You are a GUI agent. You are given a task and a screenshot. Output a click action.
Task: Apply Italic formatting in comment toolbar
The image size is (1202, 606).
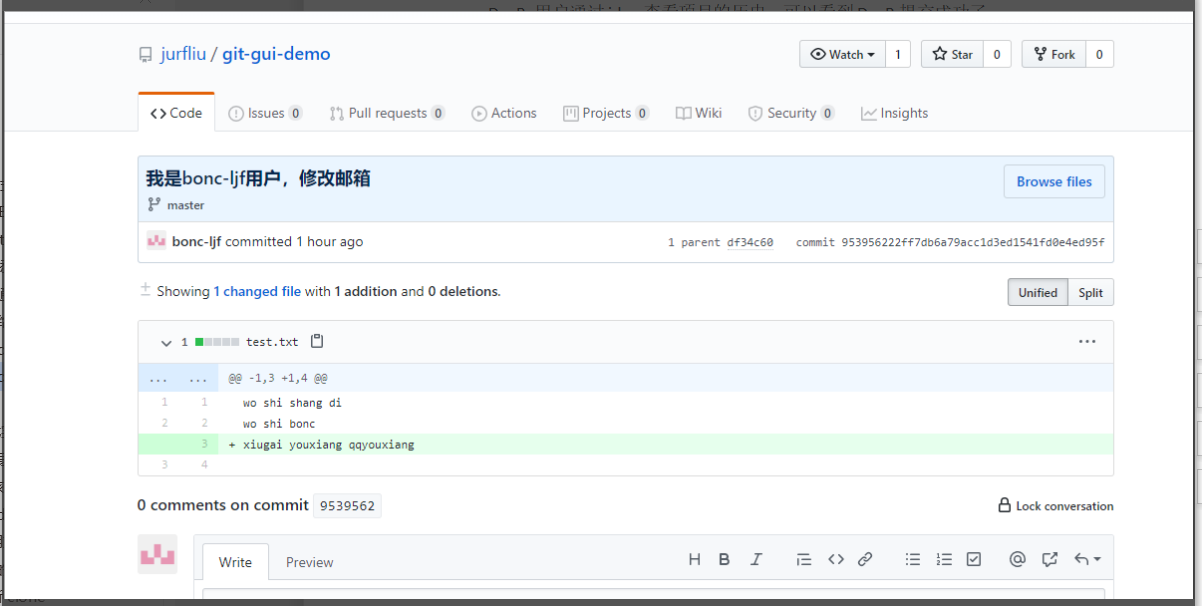coord(755,559)
